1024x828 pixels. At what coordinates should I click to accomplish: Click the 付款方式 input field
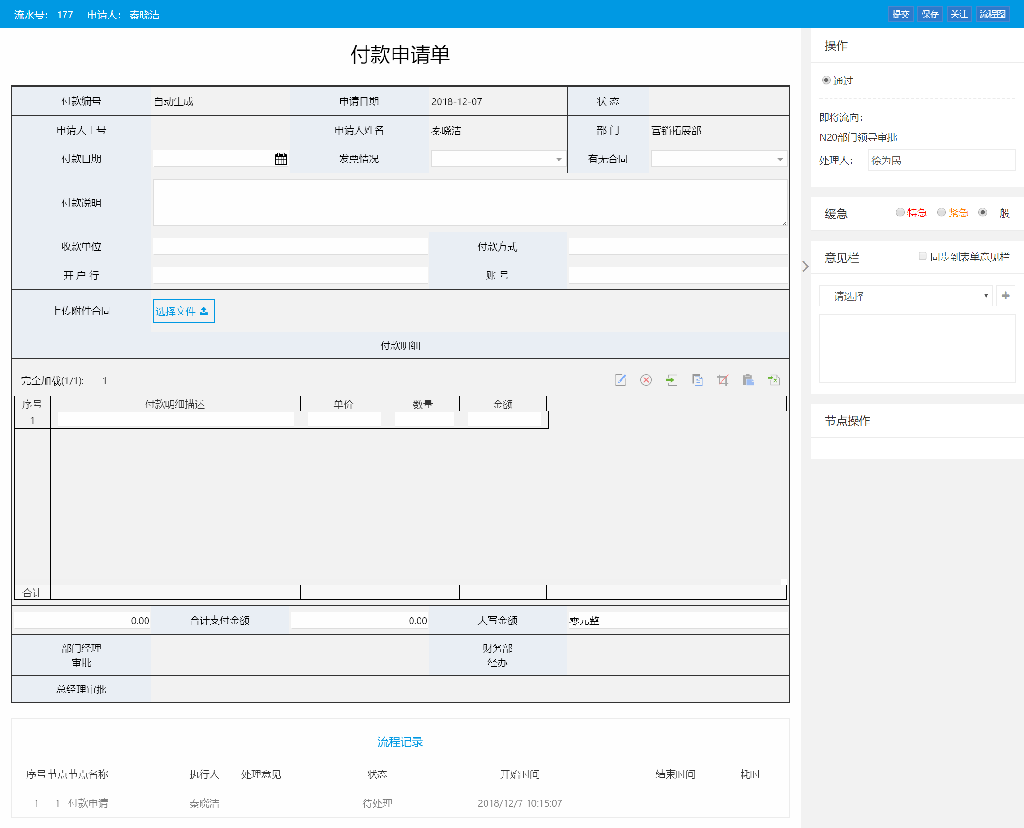tap(679, 246)
